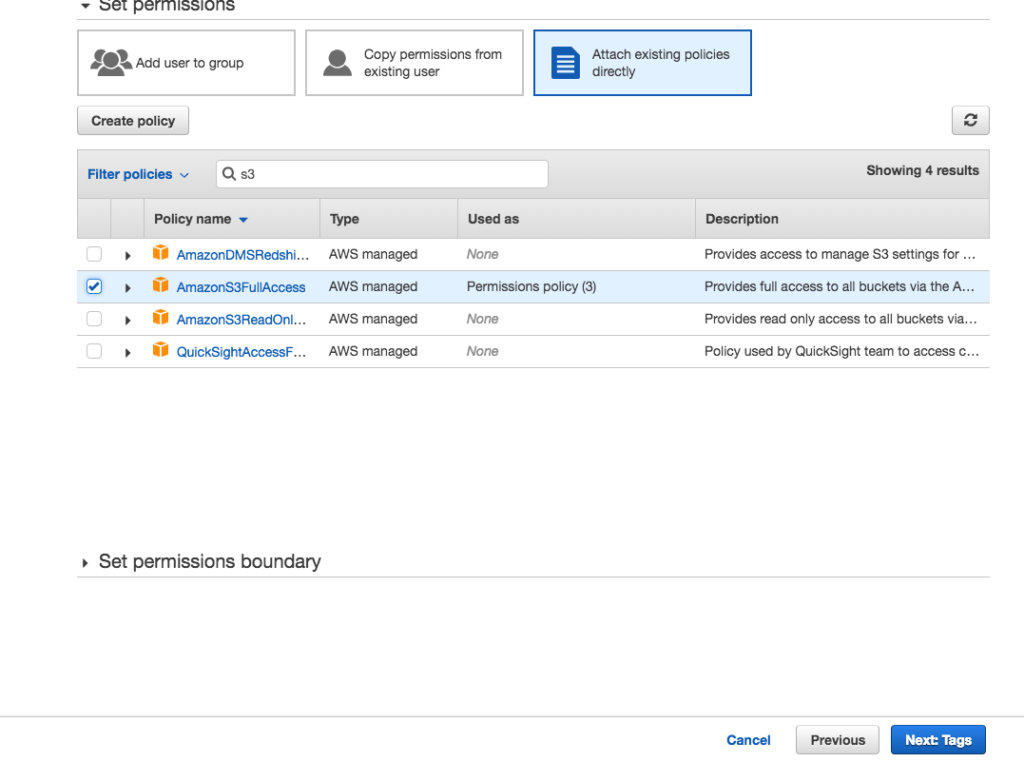Screen dimensions: 1024x762
Task: Open the AmazonDMSRedshi... policy link
Action: pyautogui.click(x=242, y=255)
